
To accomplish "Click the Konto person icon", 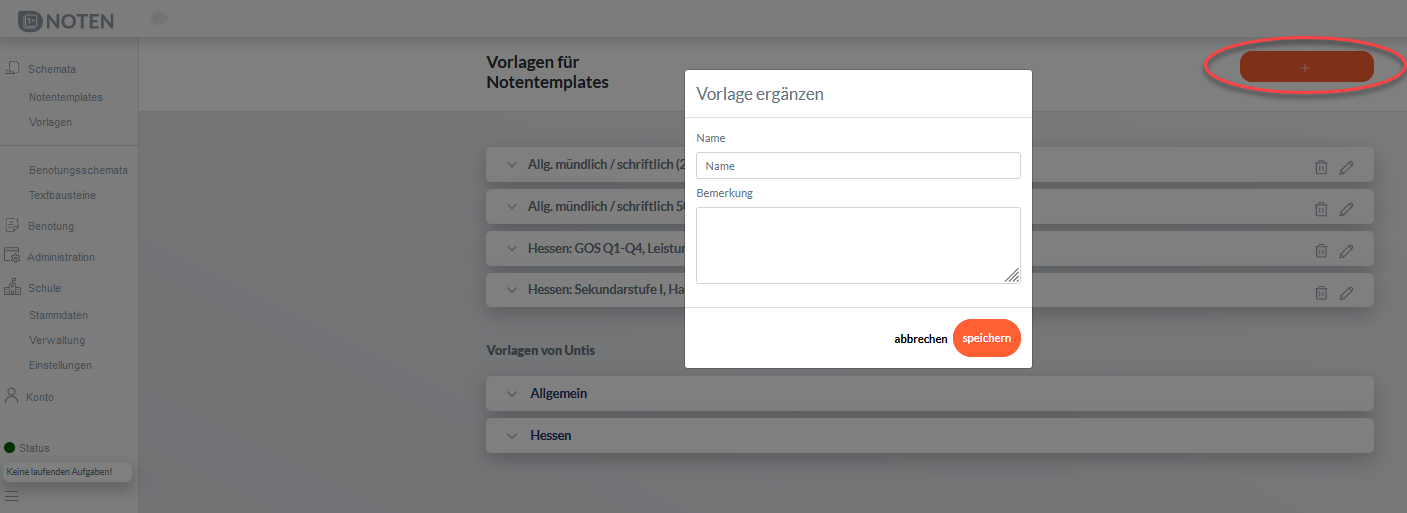I will [12, 396].
